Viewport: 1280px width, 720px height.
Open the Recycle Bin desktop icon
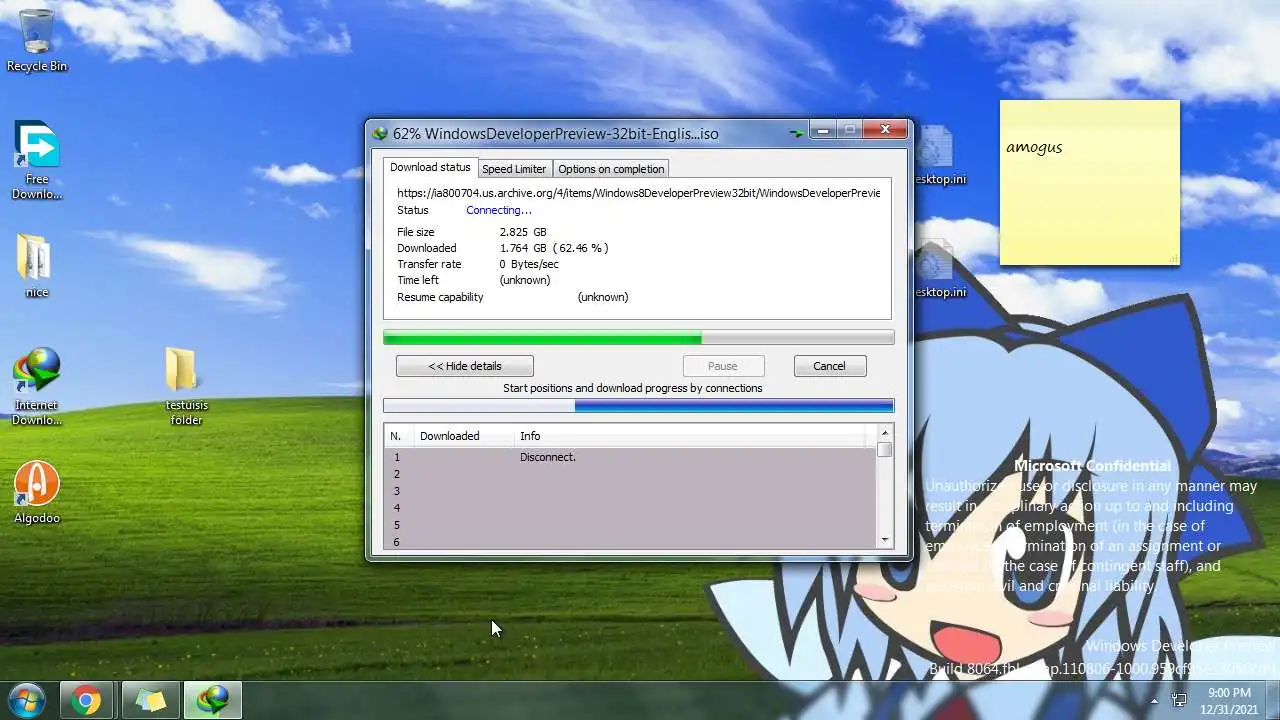click(37, 40)
